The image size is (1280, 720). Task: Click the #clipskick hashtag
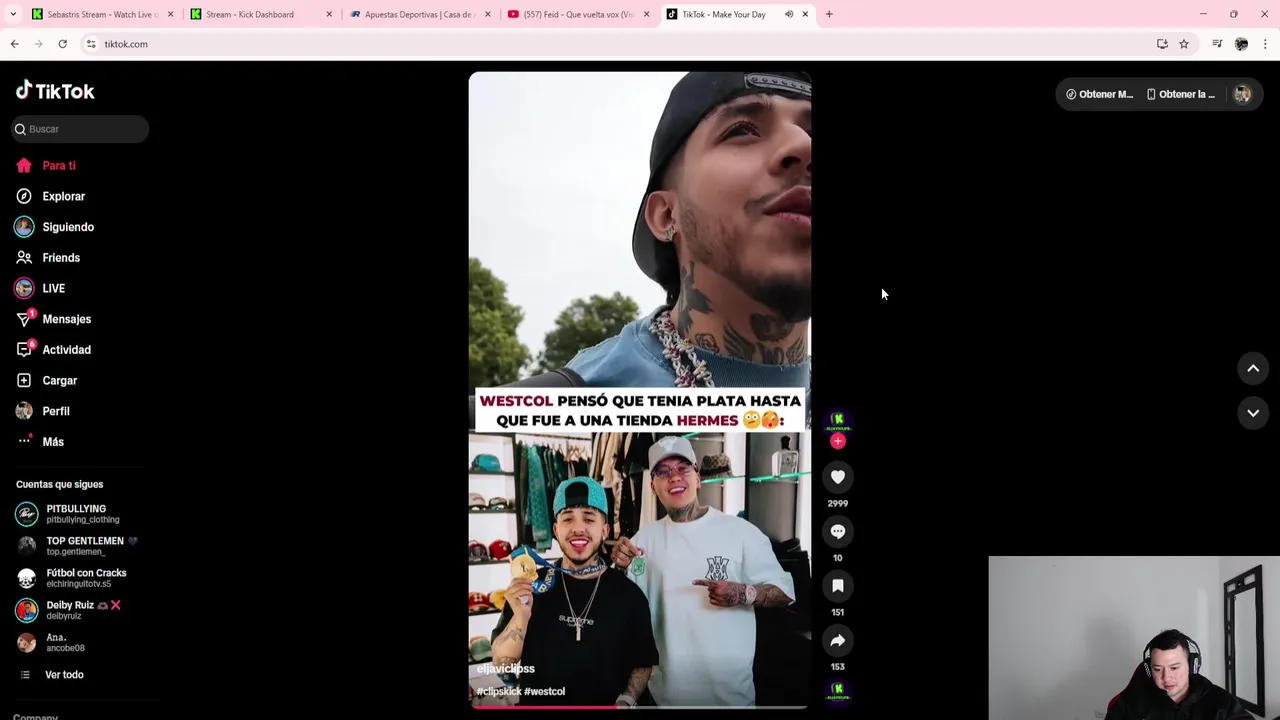[x=499, y=691]
